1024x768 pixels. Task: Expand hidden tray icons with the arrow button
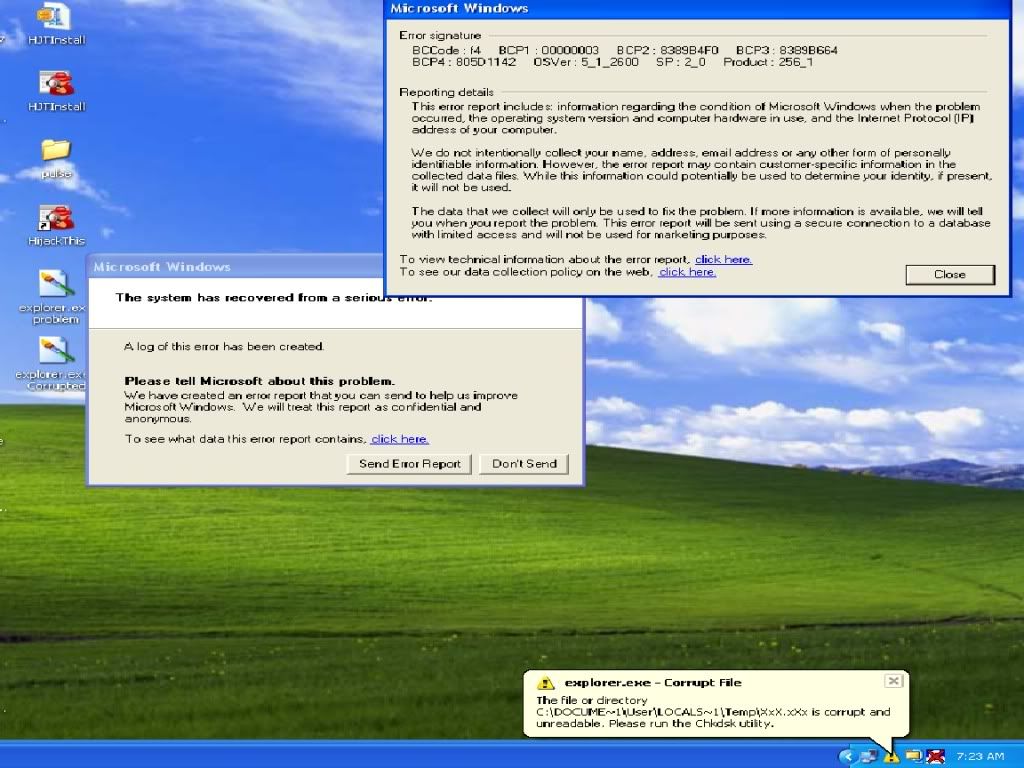click(847, 756)
